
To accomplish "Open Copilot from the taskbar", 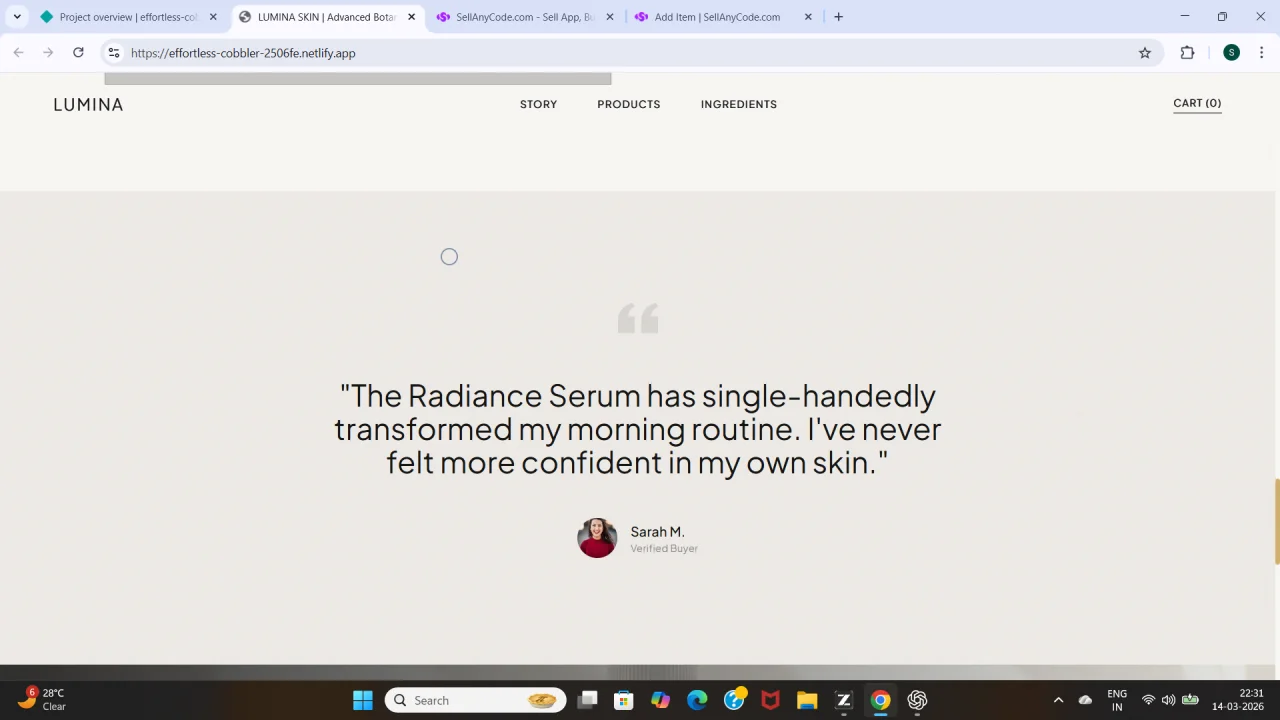I will tap(660, 700).
